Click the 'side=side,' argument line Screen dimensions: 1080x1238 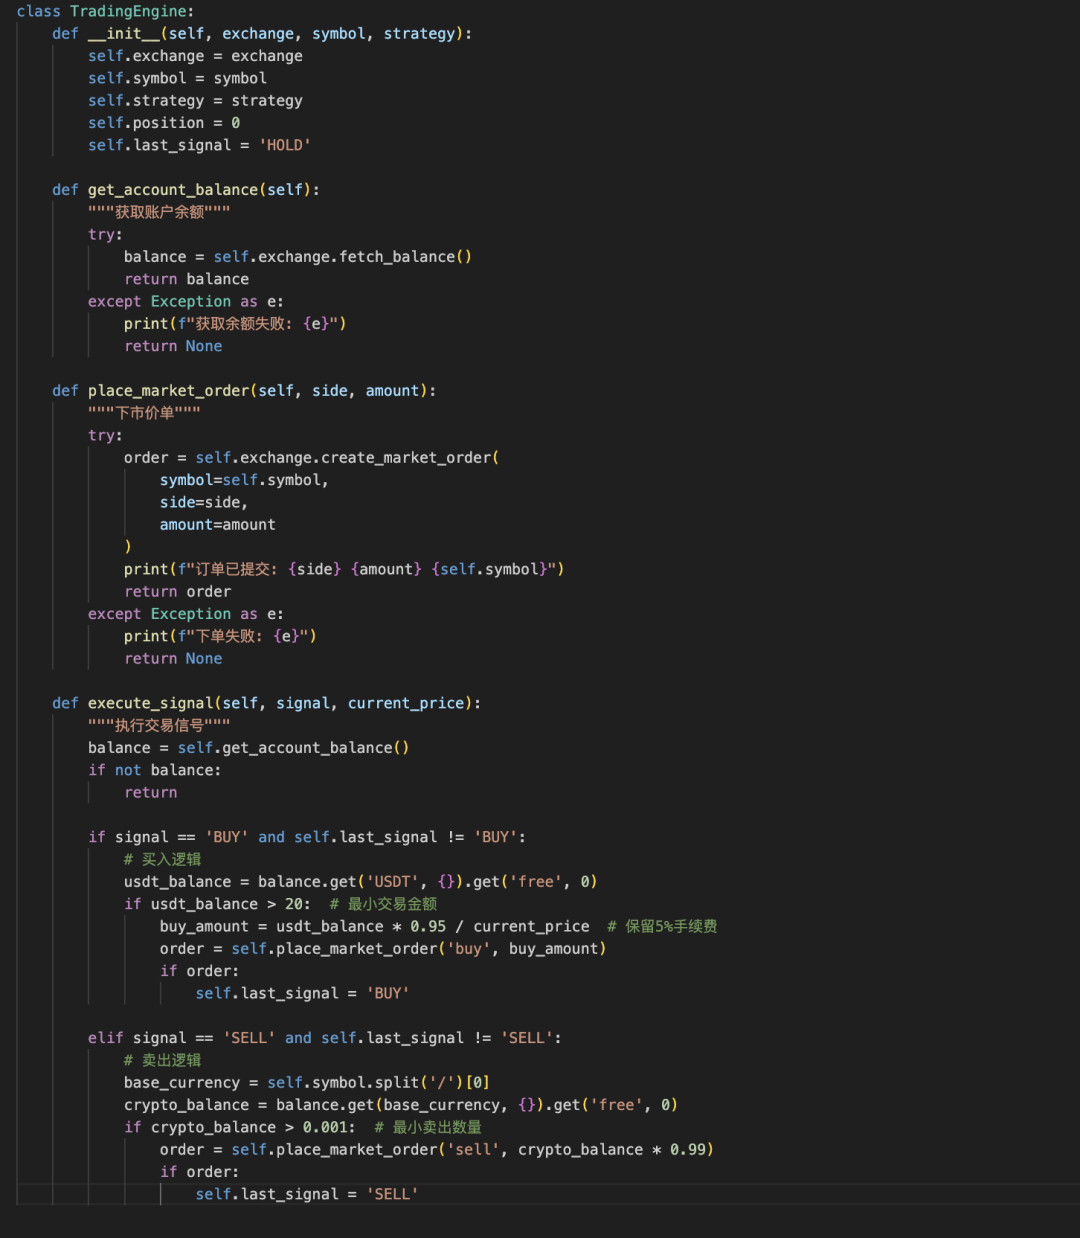click(204, 502)
